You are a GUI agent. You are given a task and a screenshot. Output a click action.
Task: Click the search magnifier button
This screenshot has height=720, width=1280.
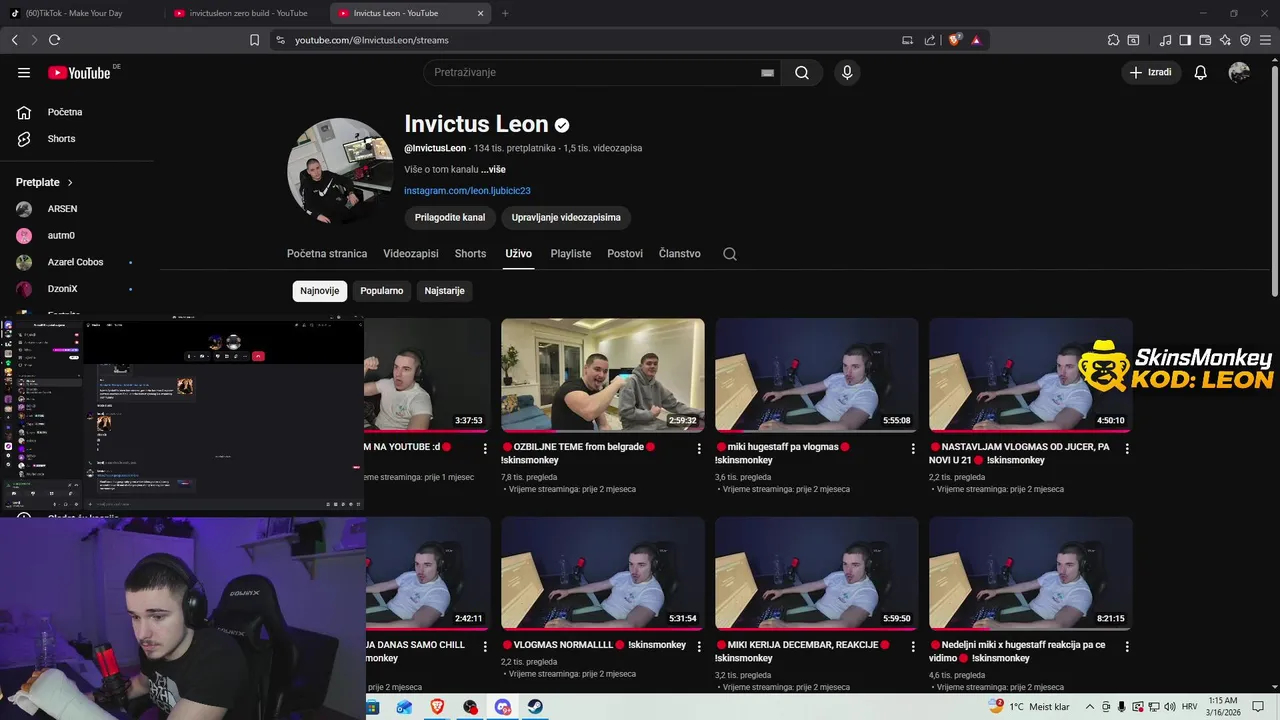click(x=802, y=72)
